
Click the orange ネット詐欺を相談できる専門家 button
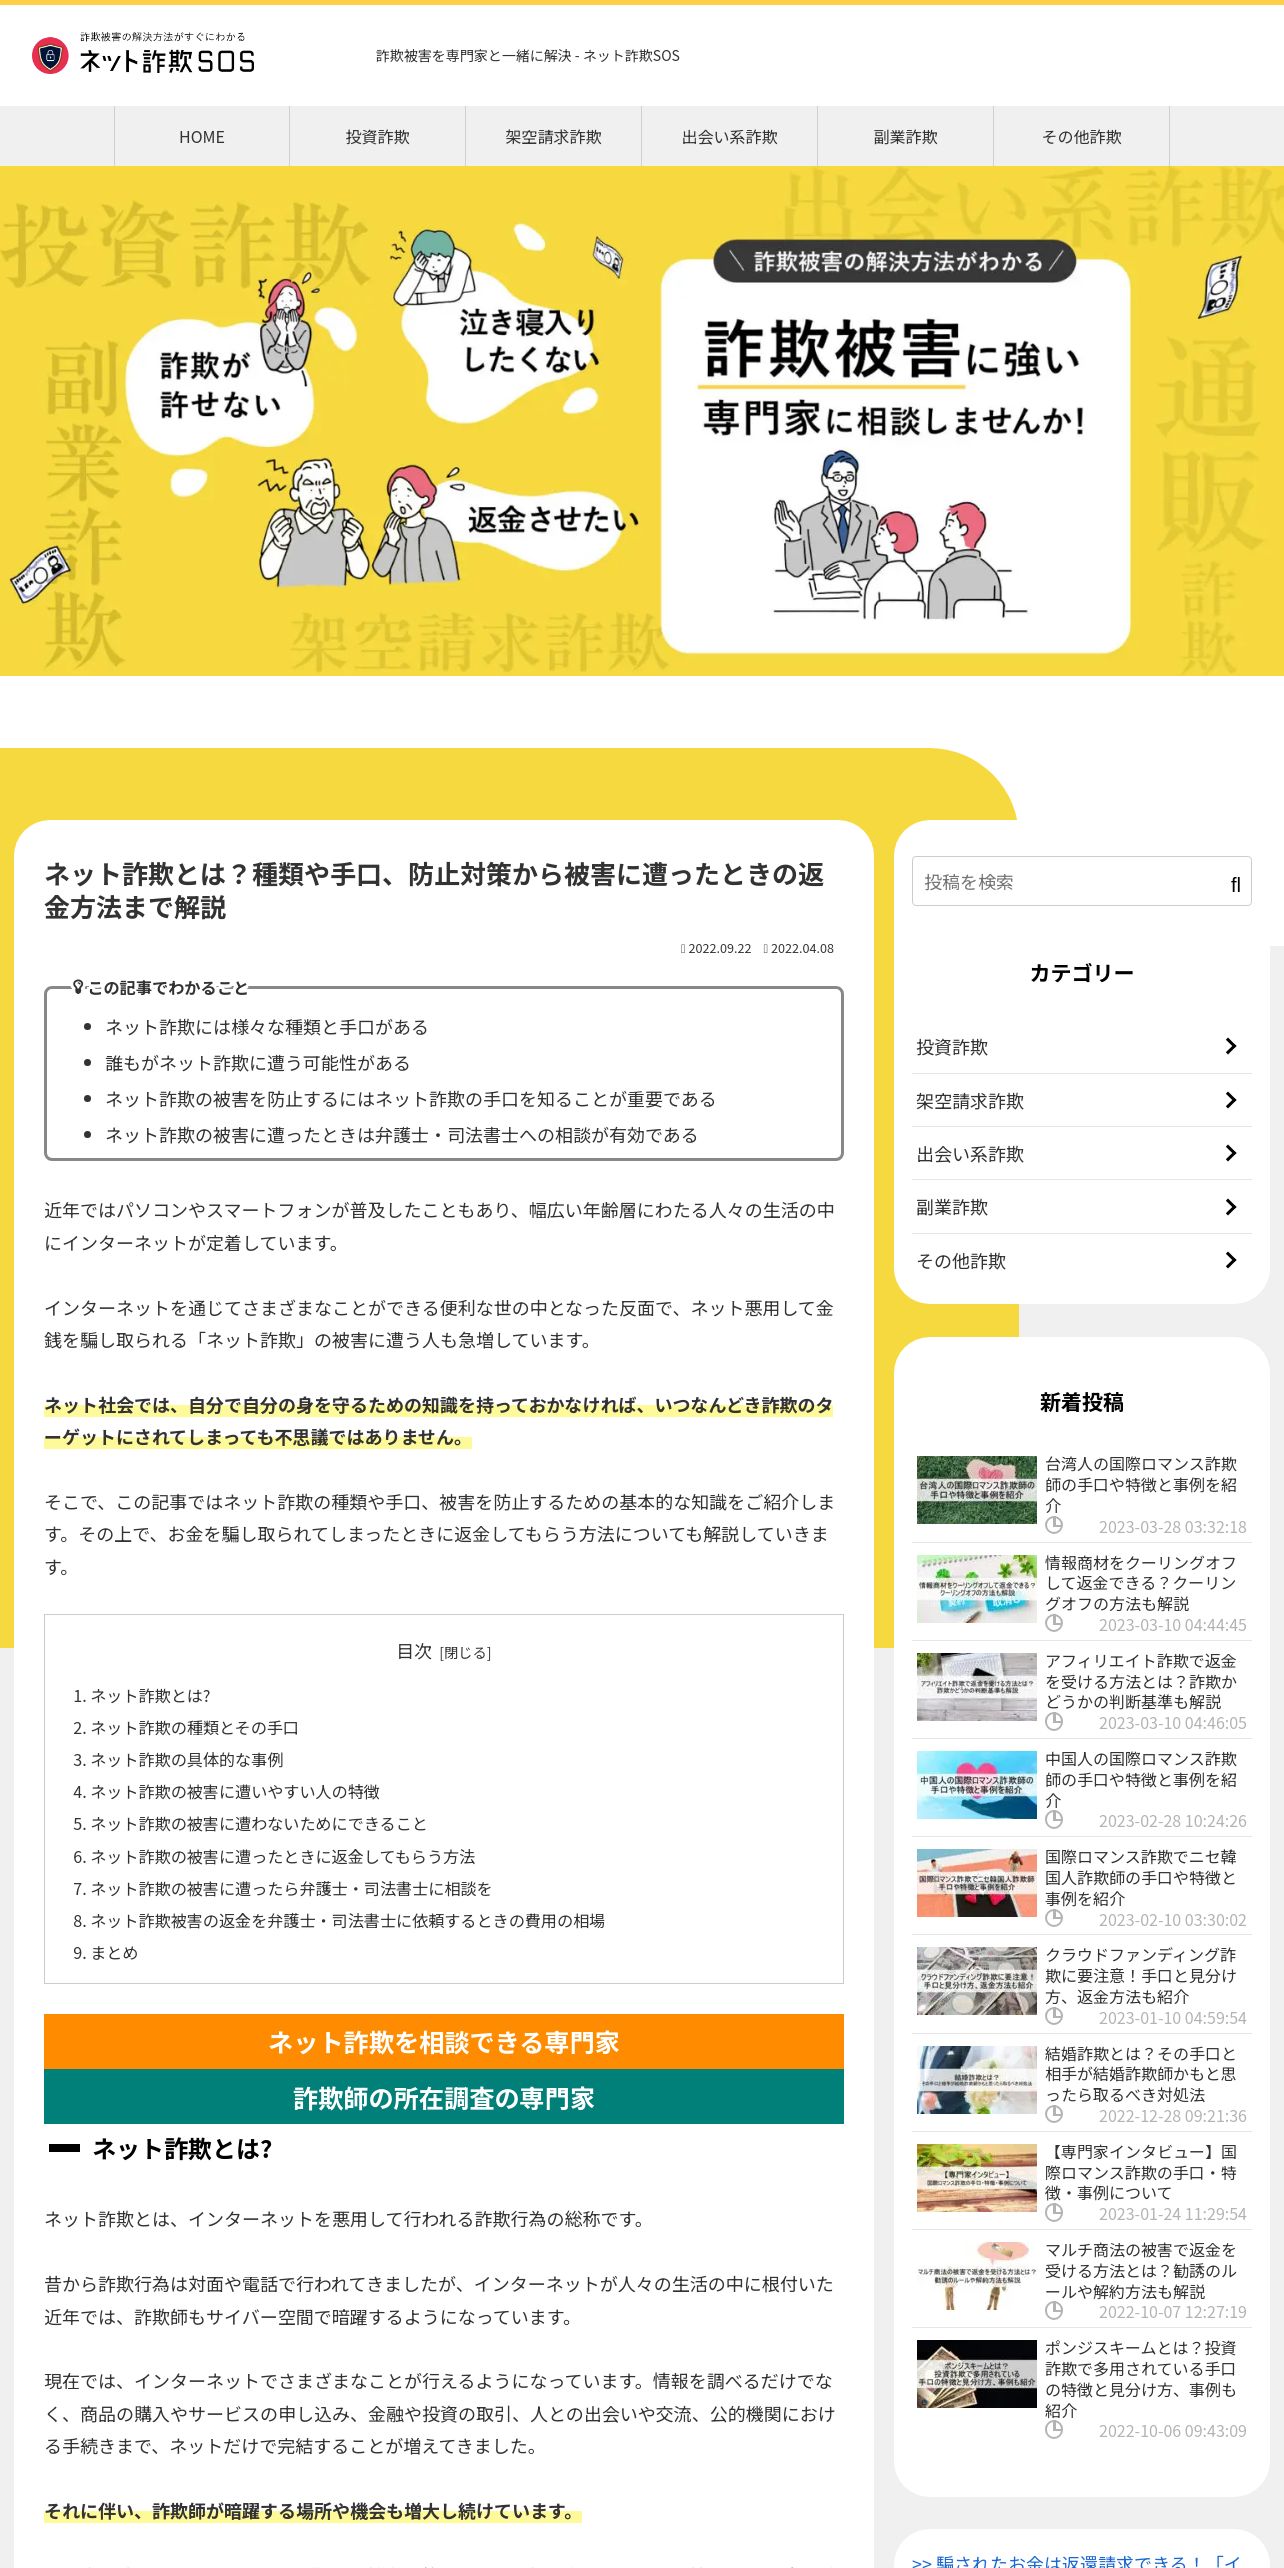444,2042
